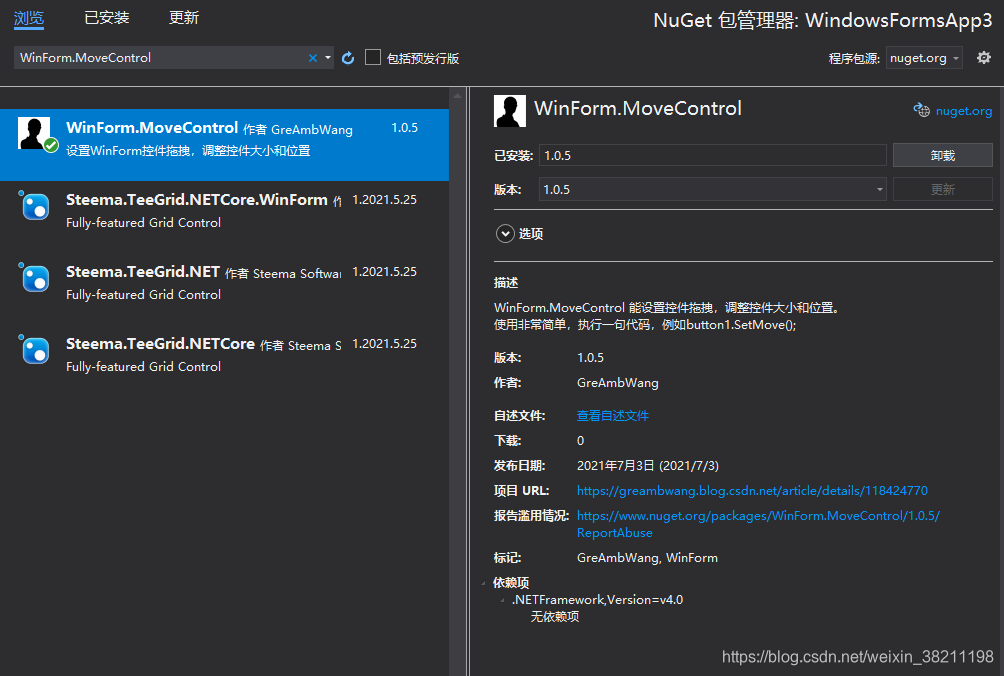Click the results list scrollbar up arrow
Viewport: 1004px width, 676px height.
point(457,96)
